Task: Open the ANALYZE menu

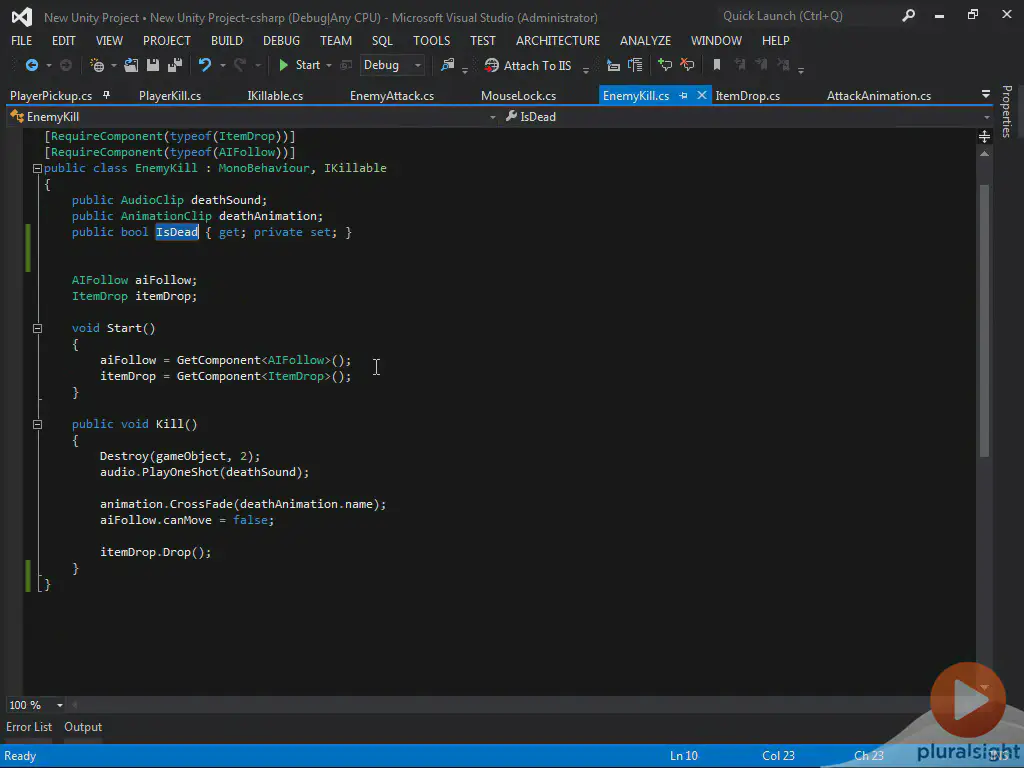Action: (x=645, y=40)
